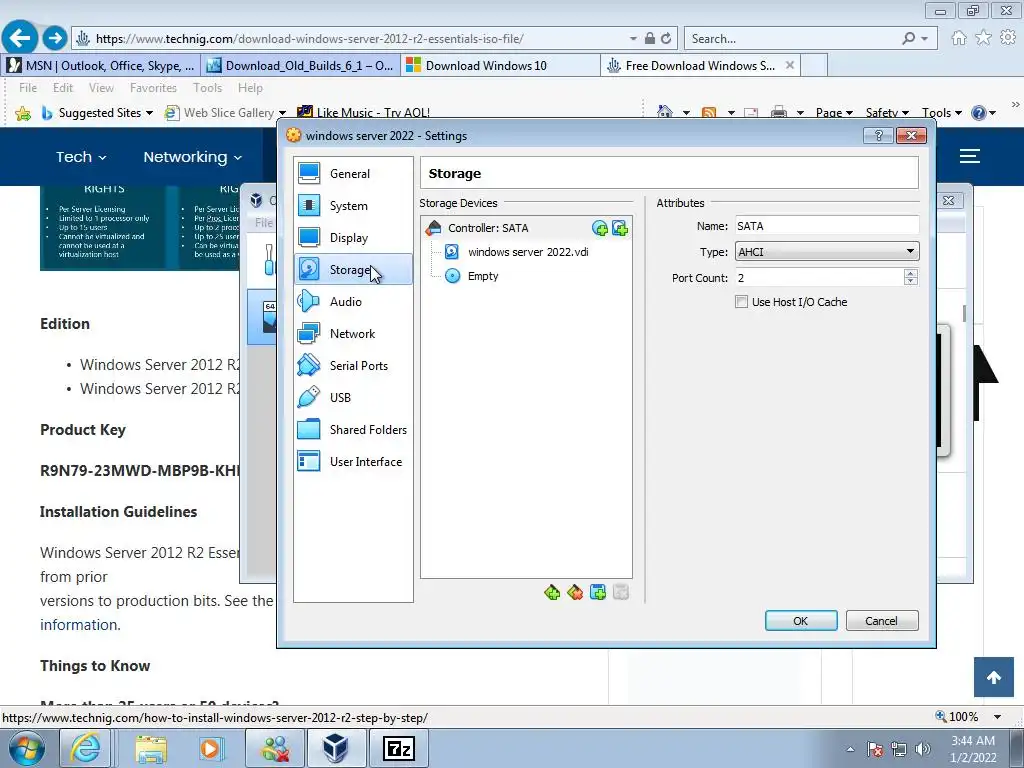This screenshot has height=768, width=1024.
Task: Click the information link on webpage
Action: [x=80, y=625]
